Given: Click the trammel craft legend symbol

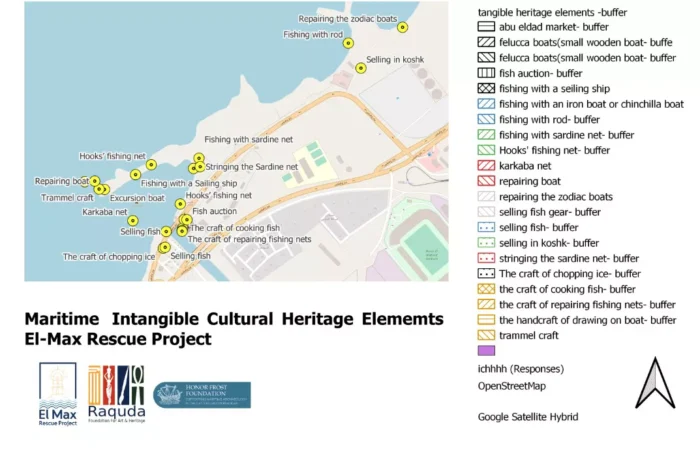Looking at the screenshot, I should pos(487,335).
